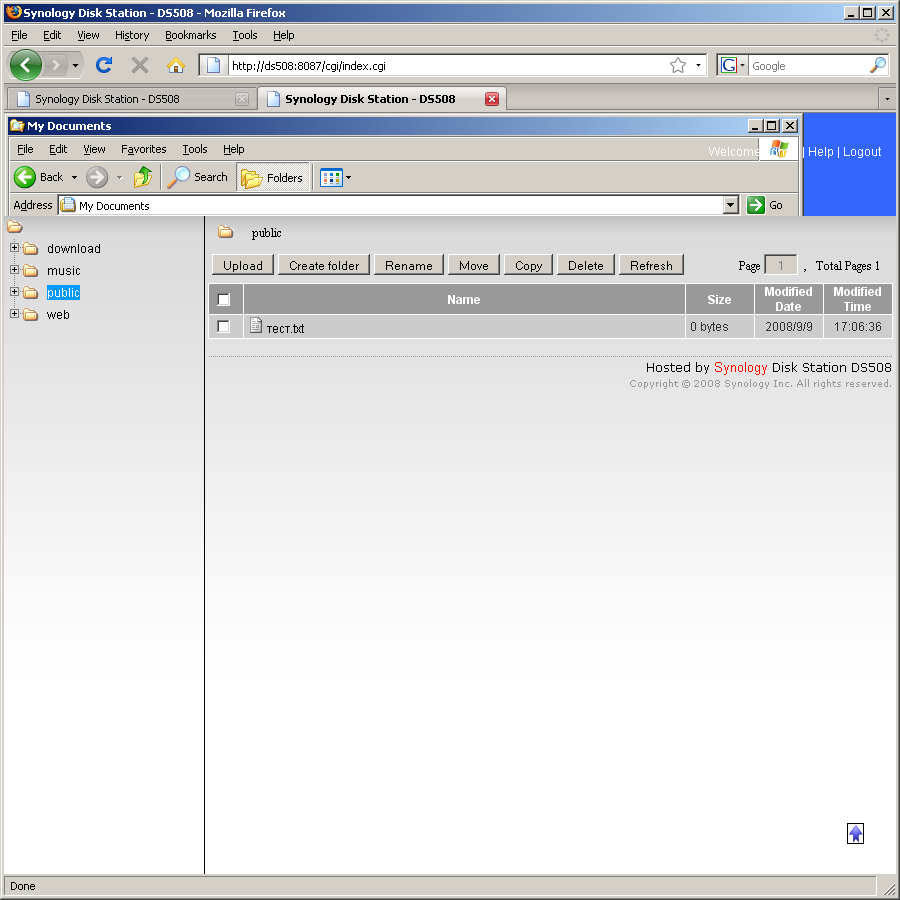Open the Firefox History menu
This screenshot has width=900, height=900.
132,36
